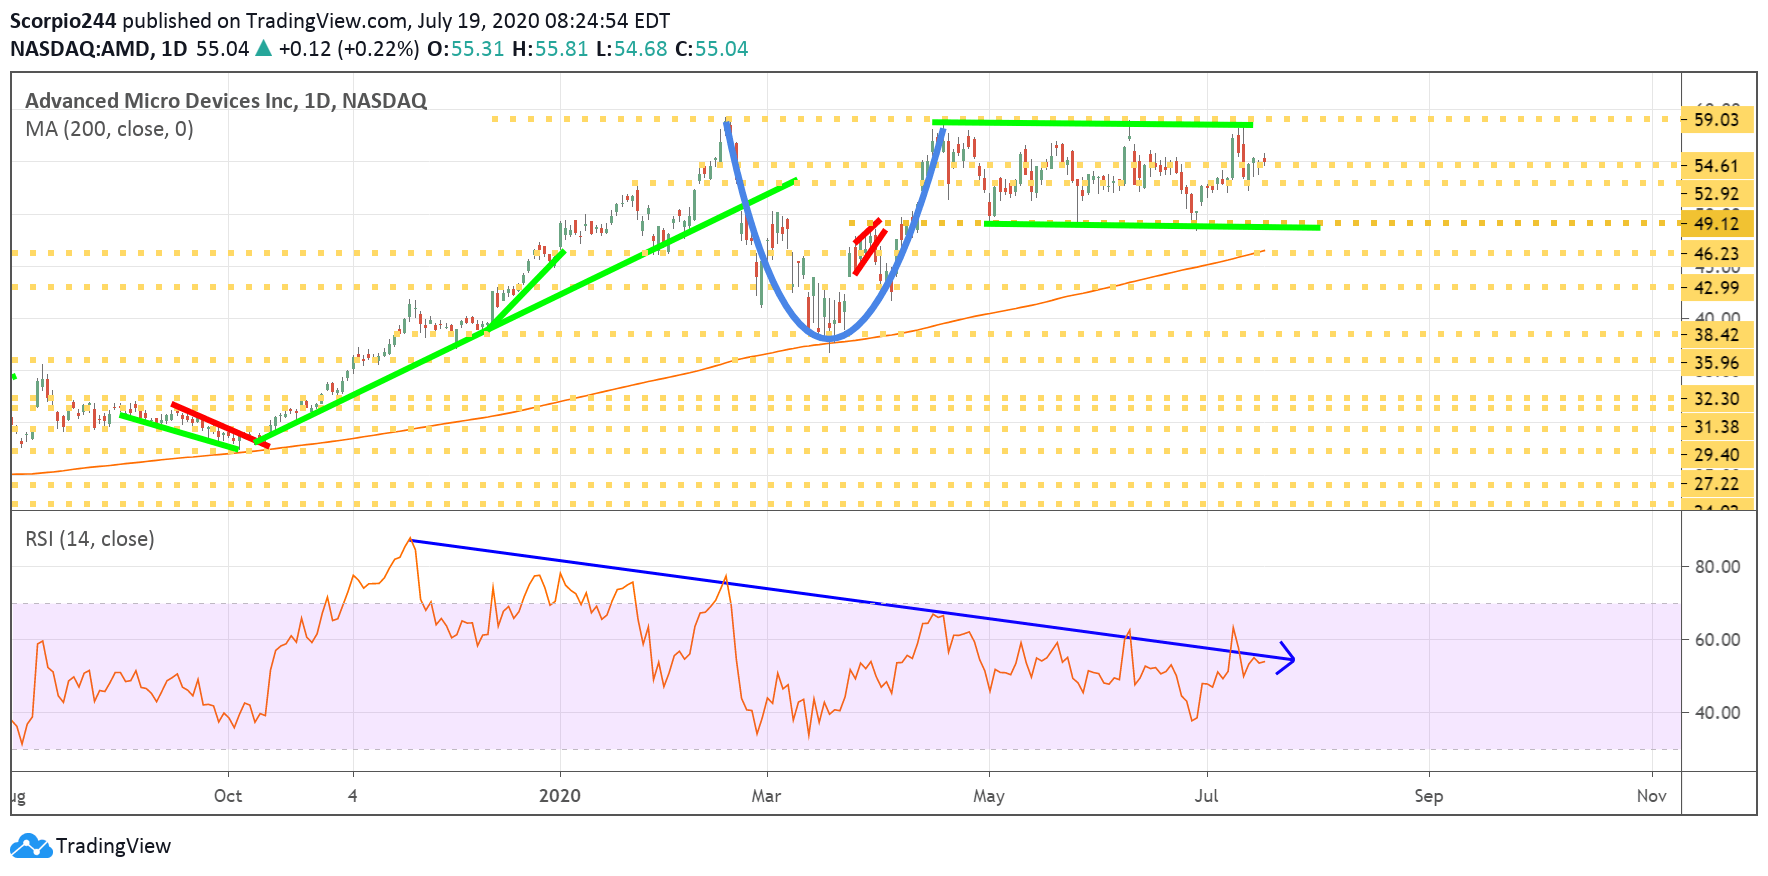1768x876 pixels.
Task: Click the TradingView text label at bottom
Action: [113, 846]
